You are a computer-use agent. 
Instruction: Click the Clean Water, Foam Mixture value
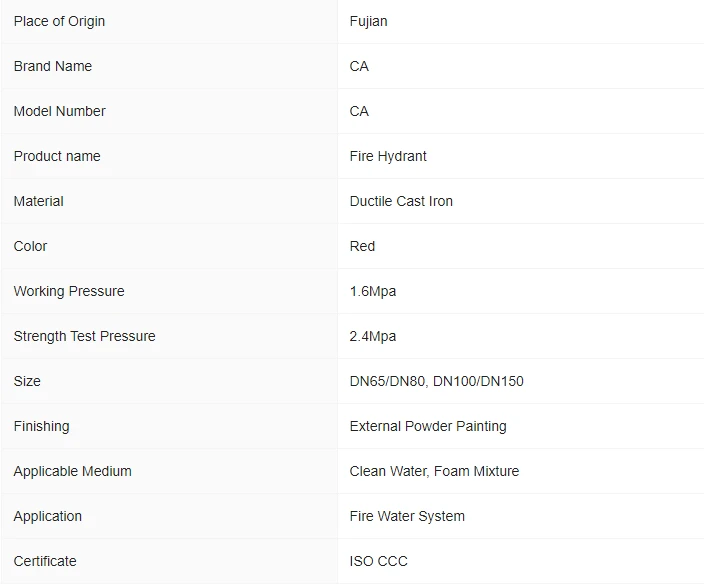pyautogui.click(x=434, y=471)
